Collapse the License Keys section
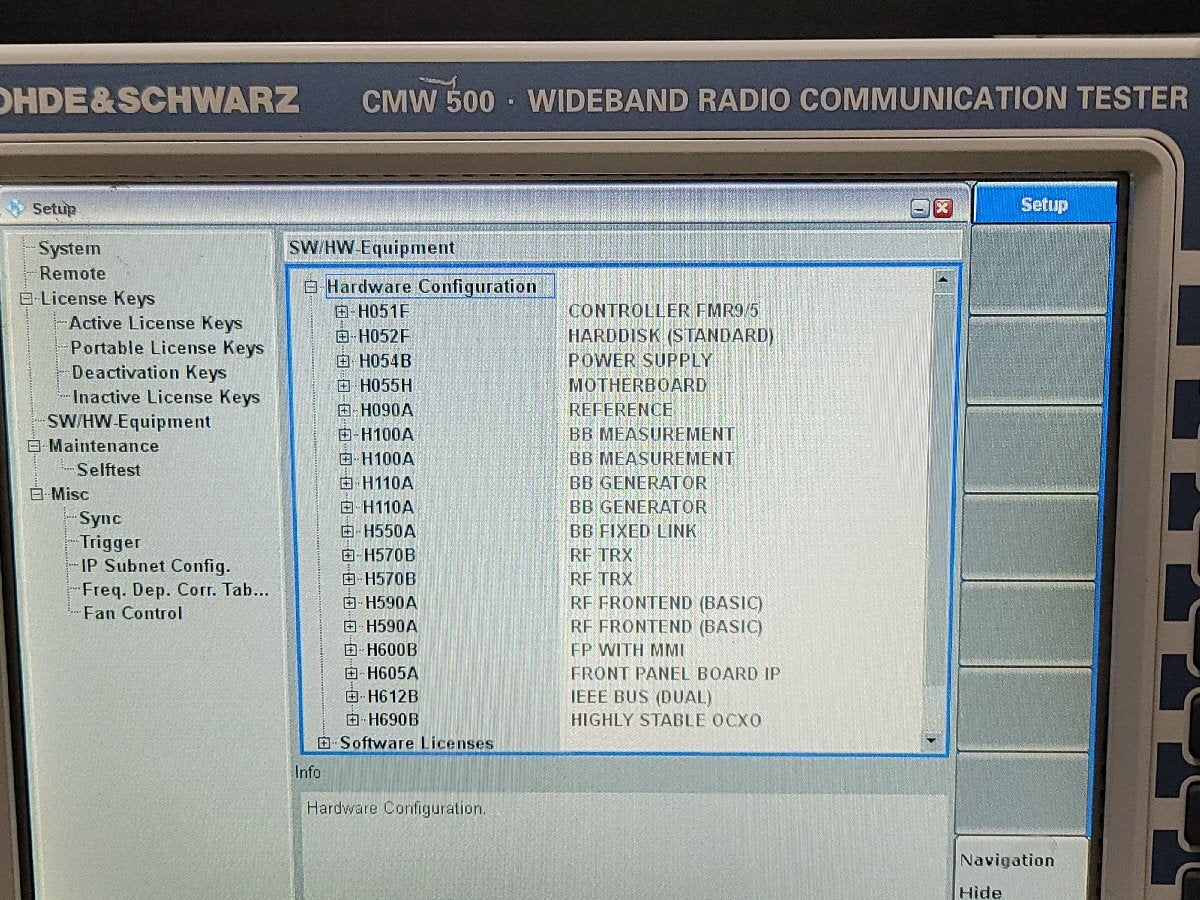The image size is (1200, 900). pos(28,298)
